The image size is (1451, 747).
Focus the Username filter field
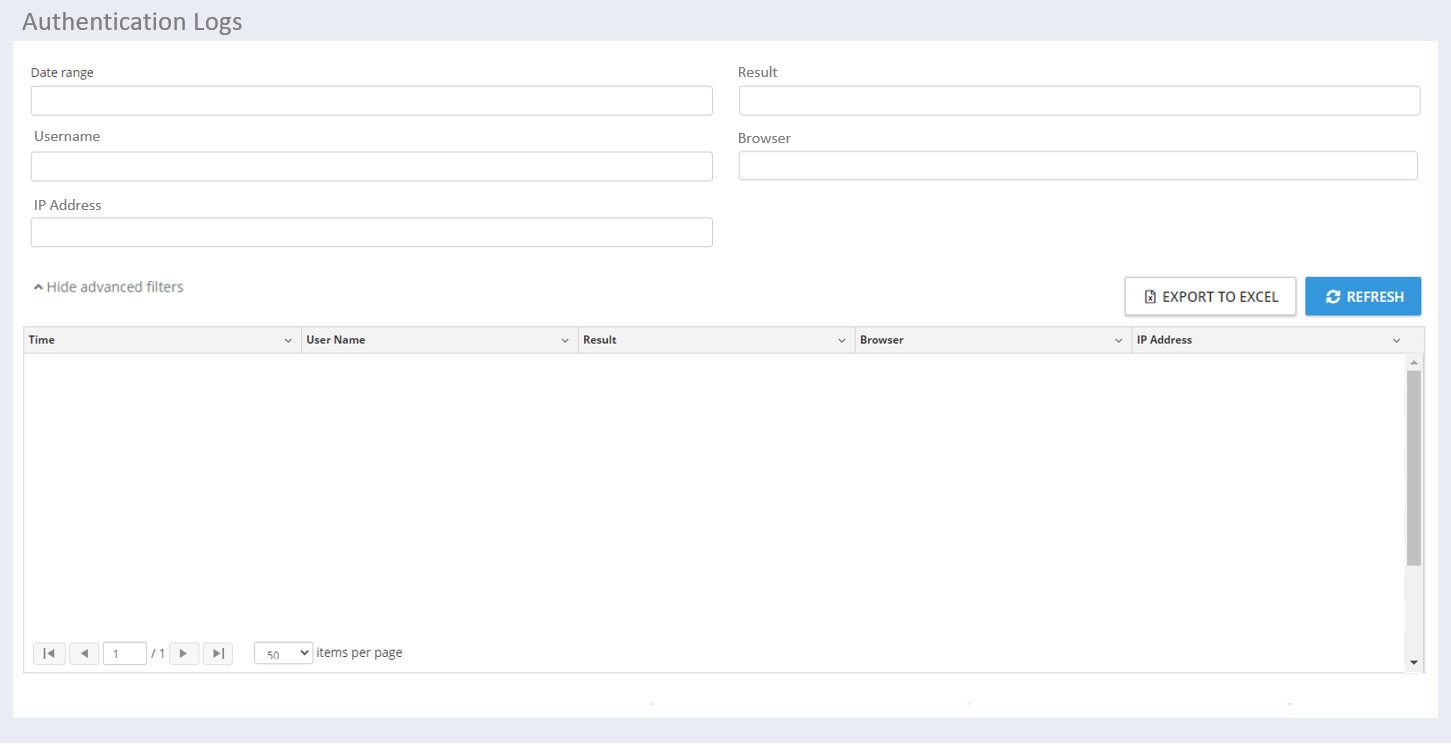371,167
